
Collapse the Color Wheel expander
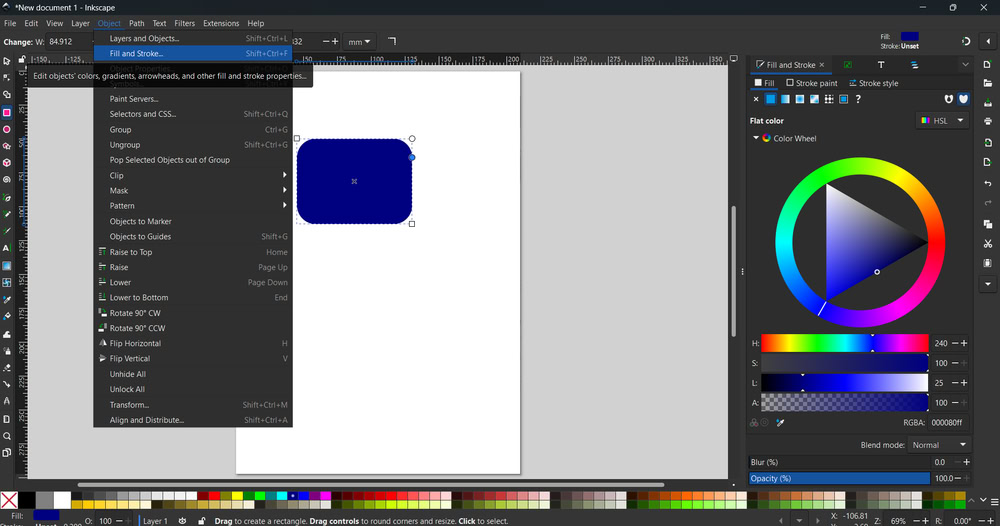point(756,138)
